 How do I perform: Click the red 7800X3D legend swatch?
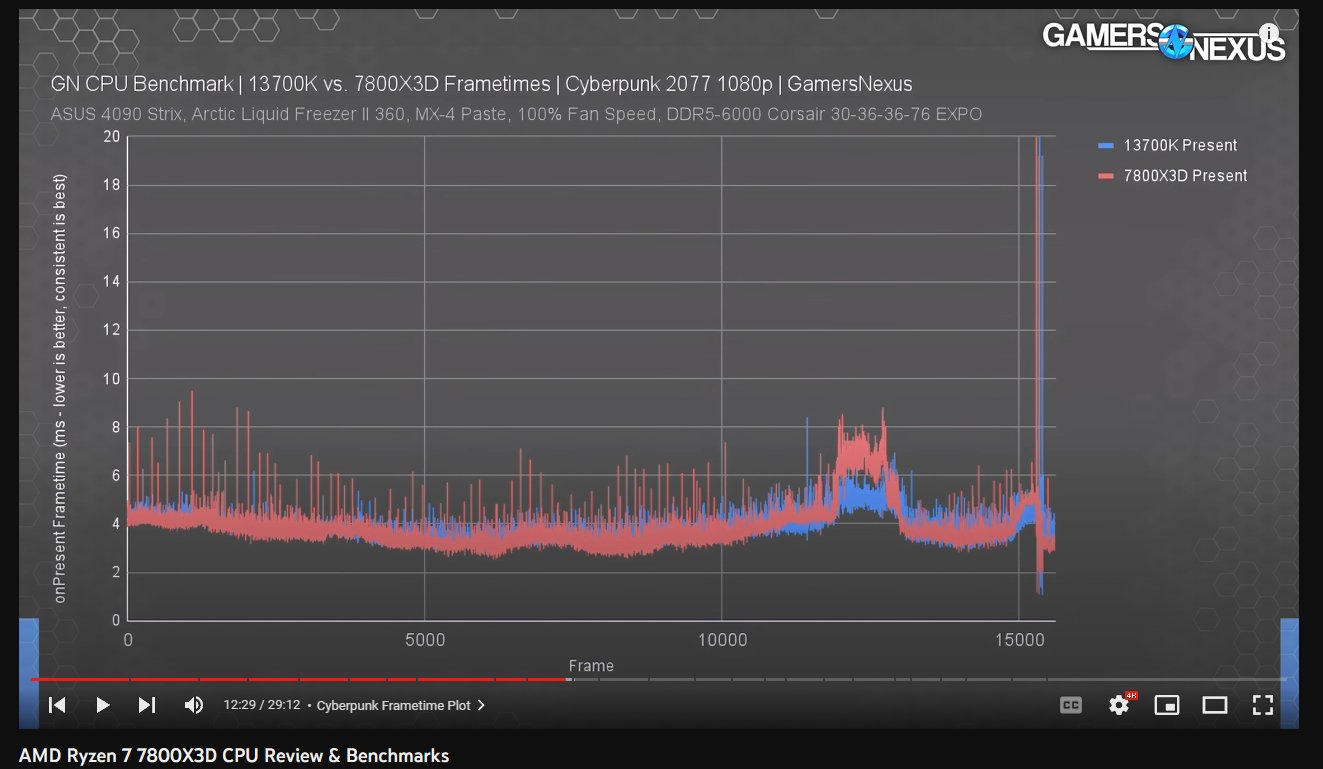click(1106, 177)
